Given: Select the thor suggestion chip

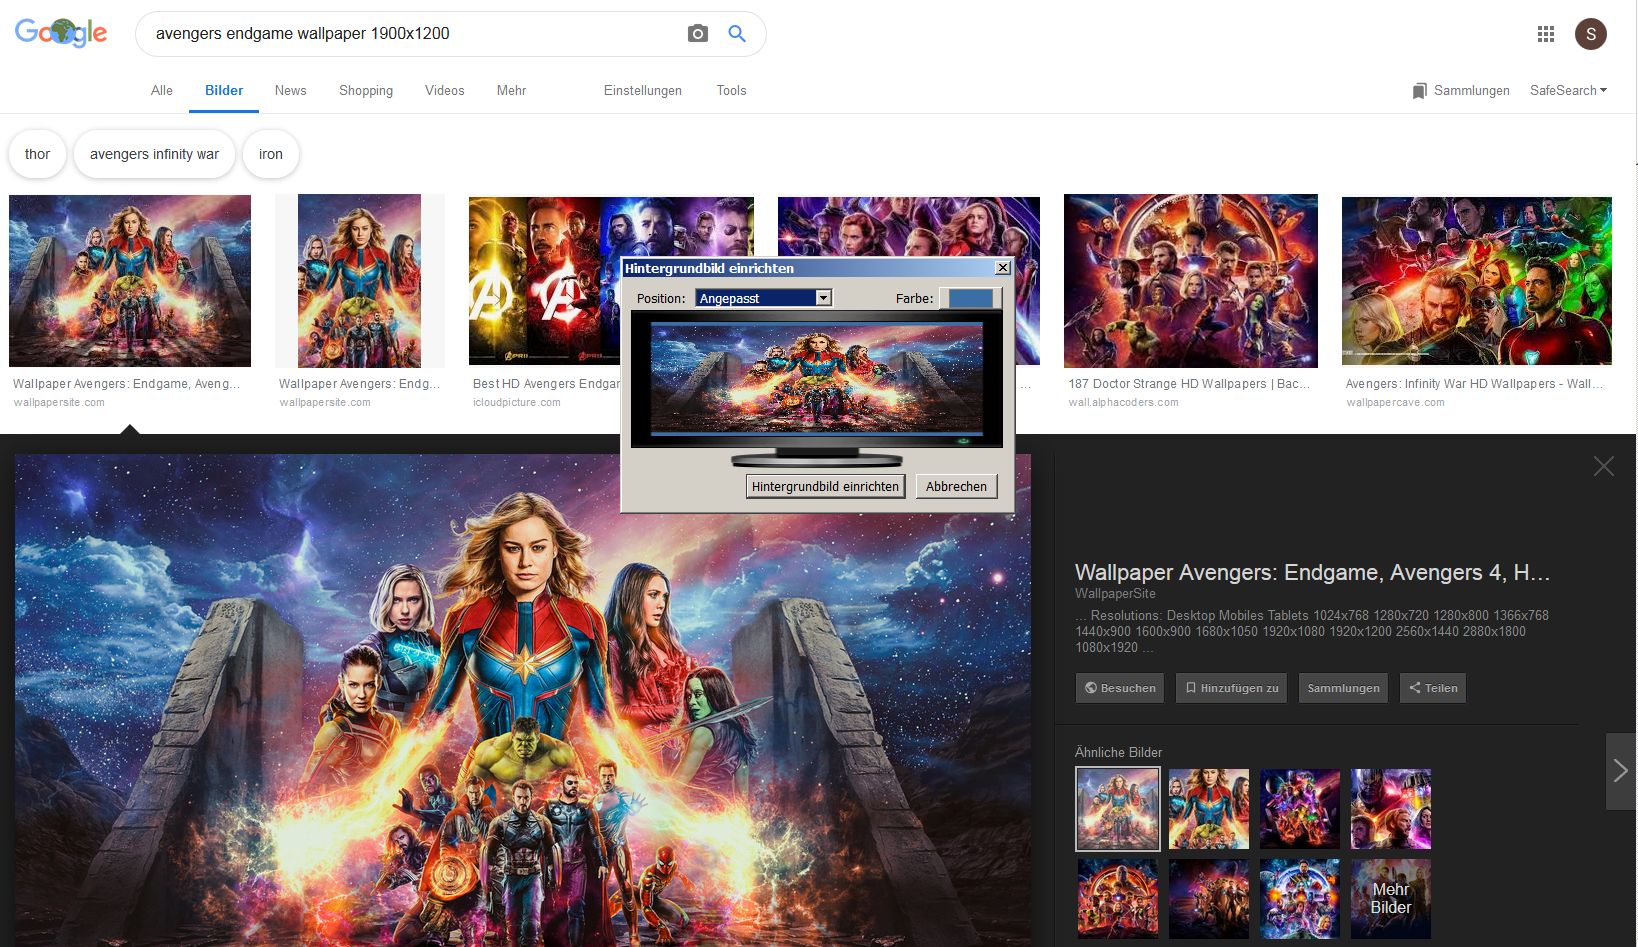Looking at the screenshot, I should pyautogui.click(x=38, y=154).
